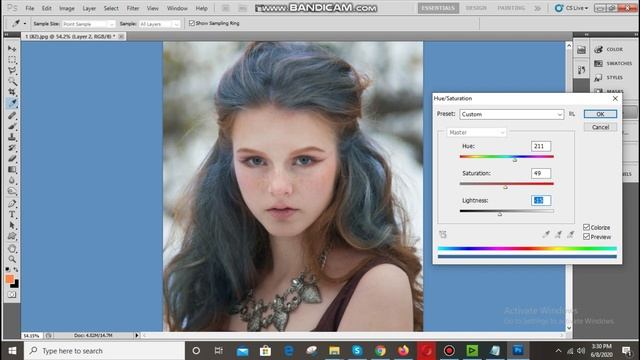Select the Eraser tool
Screen dimensions: 640x360
pyautogui.click(x=12, y=158)
